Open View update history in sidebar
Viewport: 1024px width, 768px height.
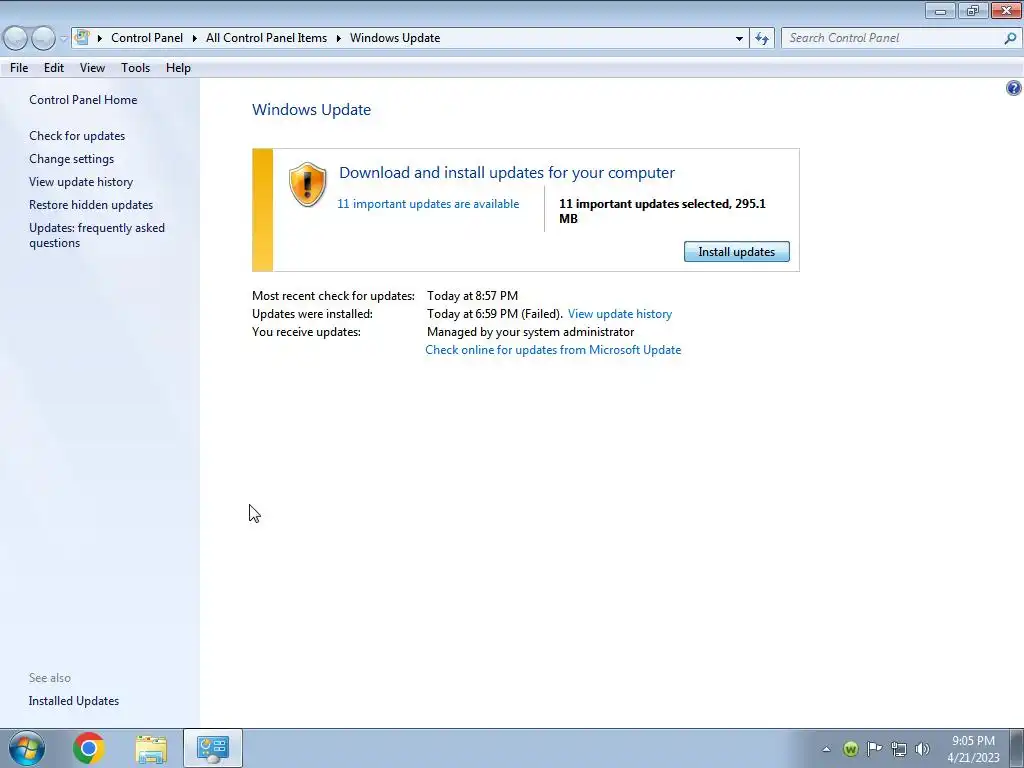pos(81,182)
